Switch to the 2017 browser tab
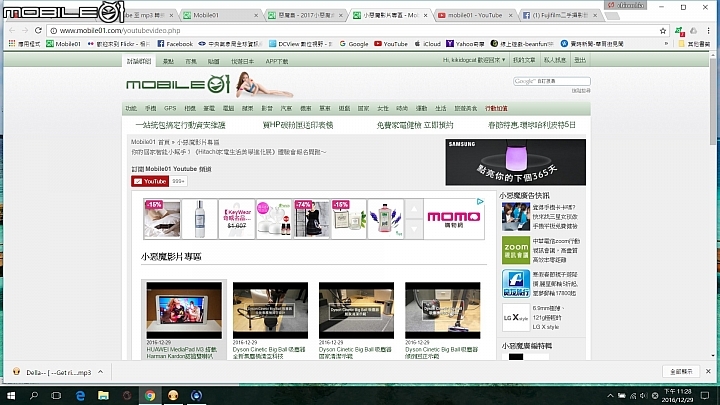 304,15
